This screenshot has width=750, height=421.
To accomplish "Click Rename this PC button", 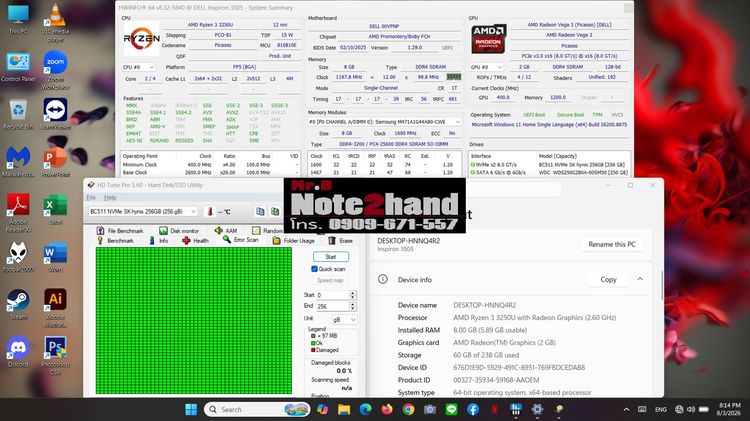I will [612, 244].
